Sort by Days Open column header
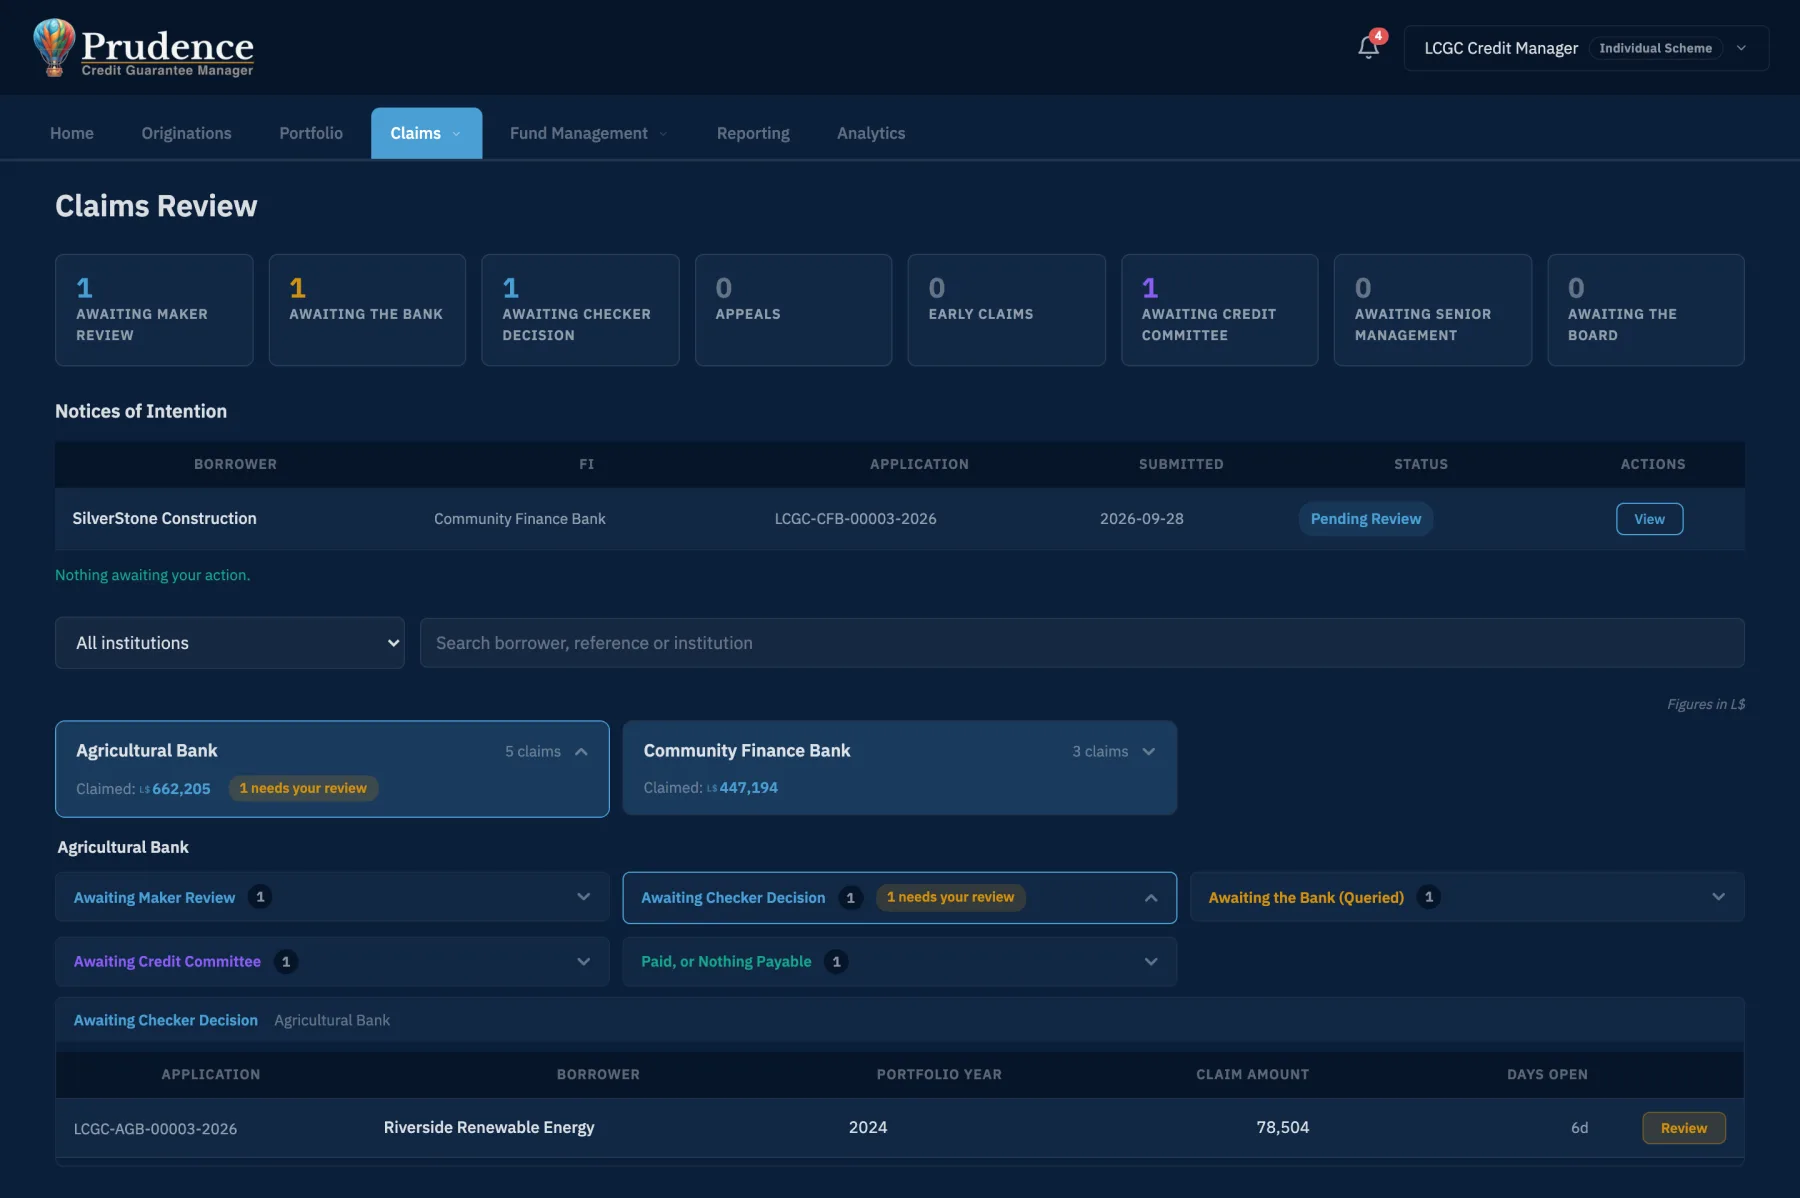Viewport: 1800px width, 1198px height. [1547, 1074]
